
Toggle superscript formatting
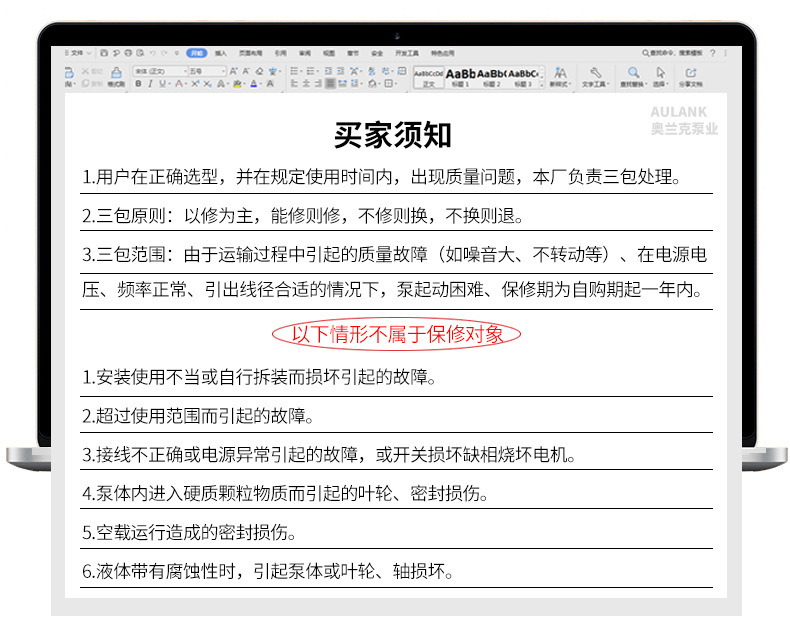point(195,84)
